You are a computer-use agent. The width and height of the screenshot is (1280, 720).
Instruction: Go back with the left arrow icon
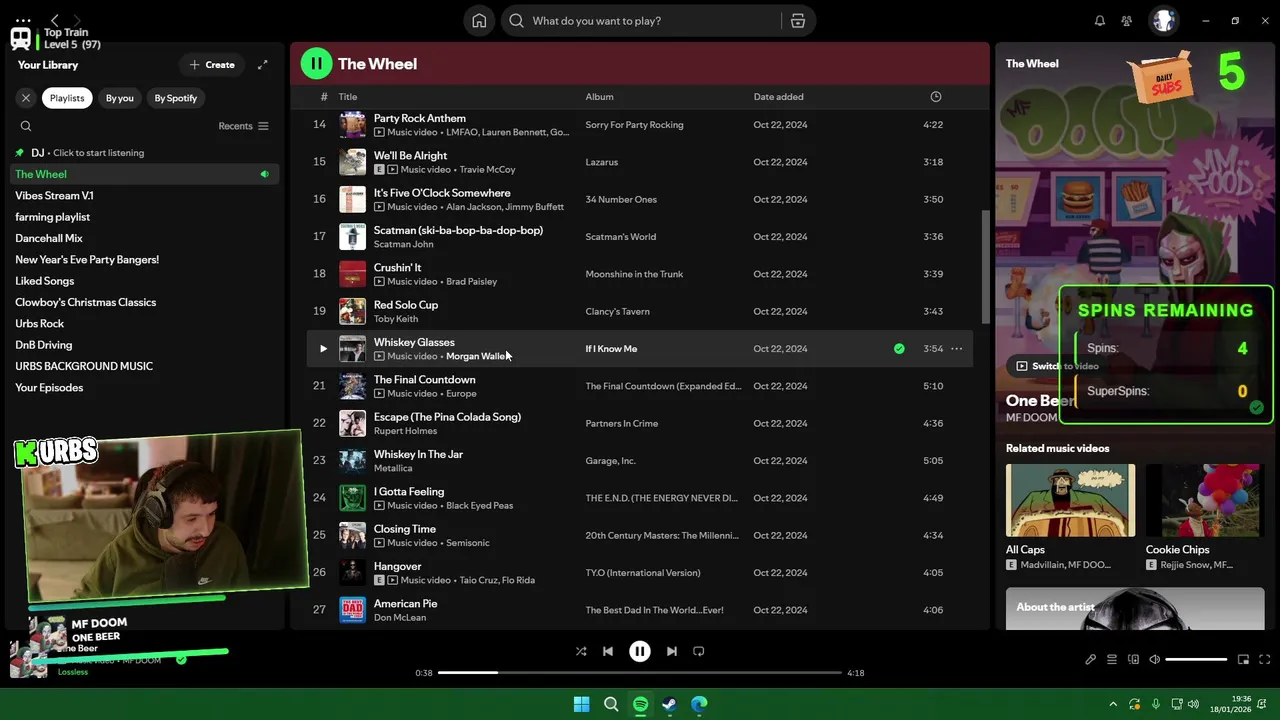point(55,20)
